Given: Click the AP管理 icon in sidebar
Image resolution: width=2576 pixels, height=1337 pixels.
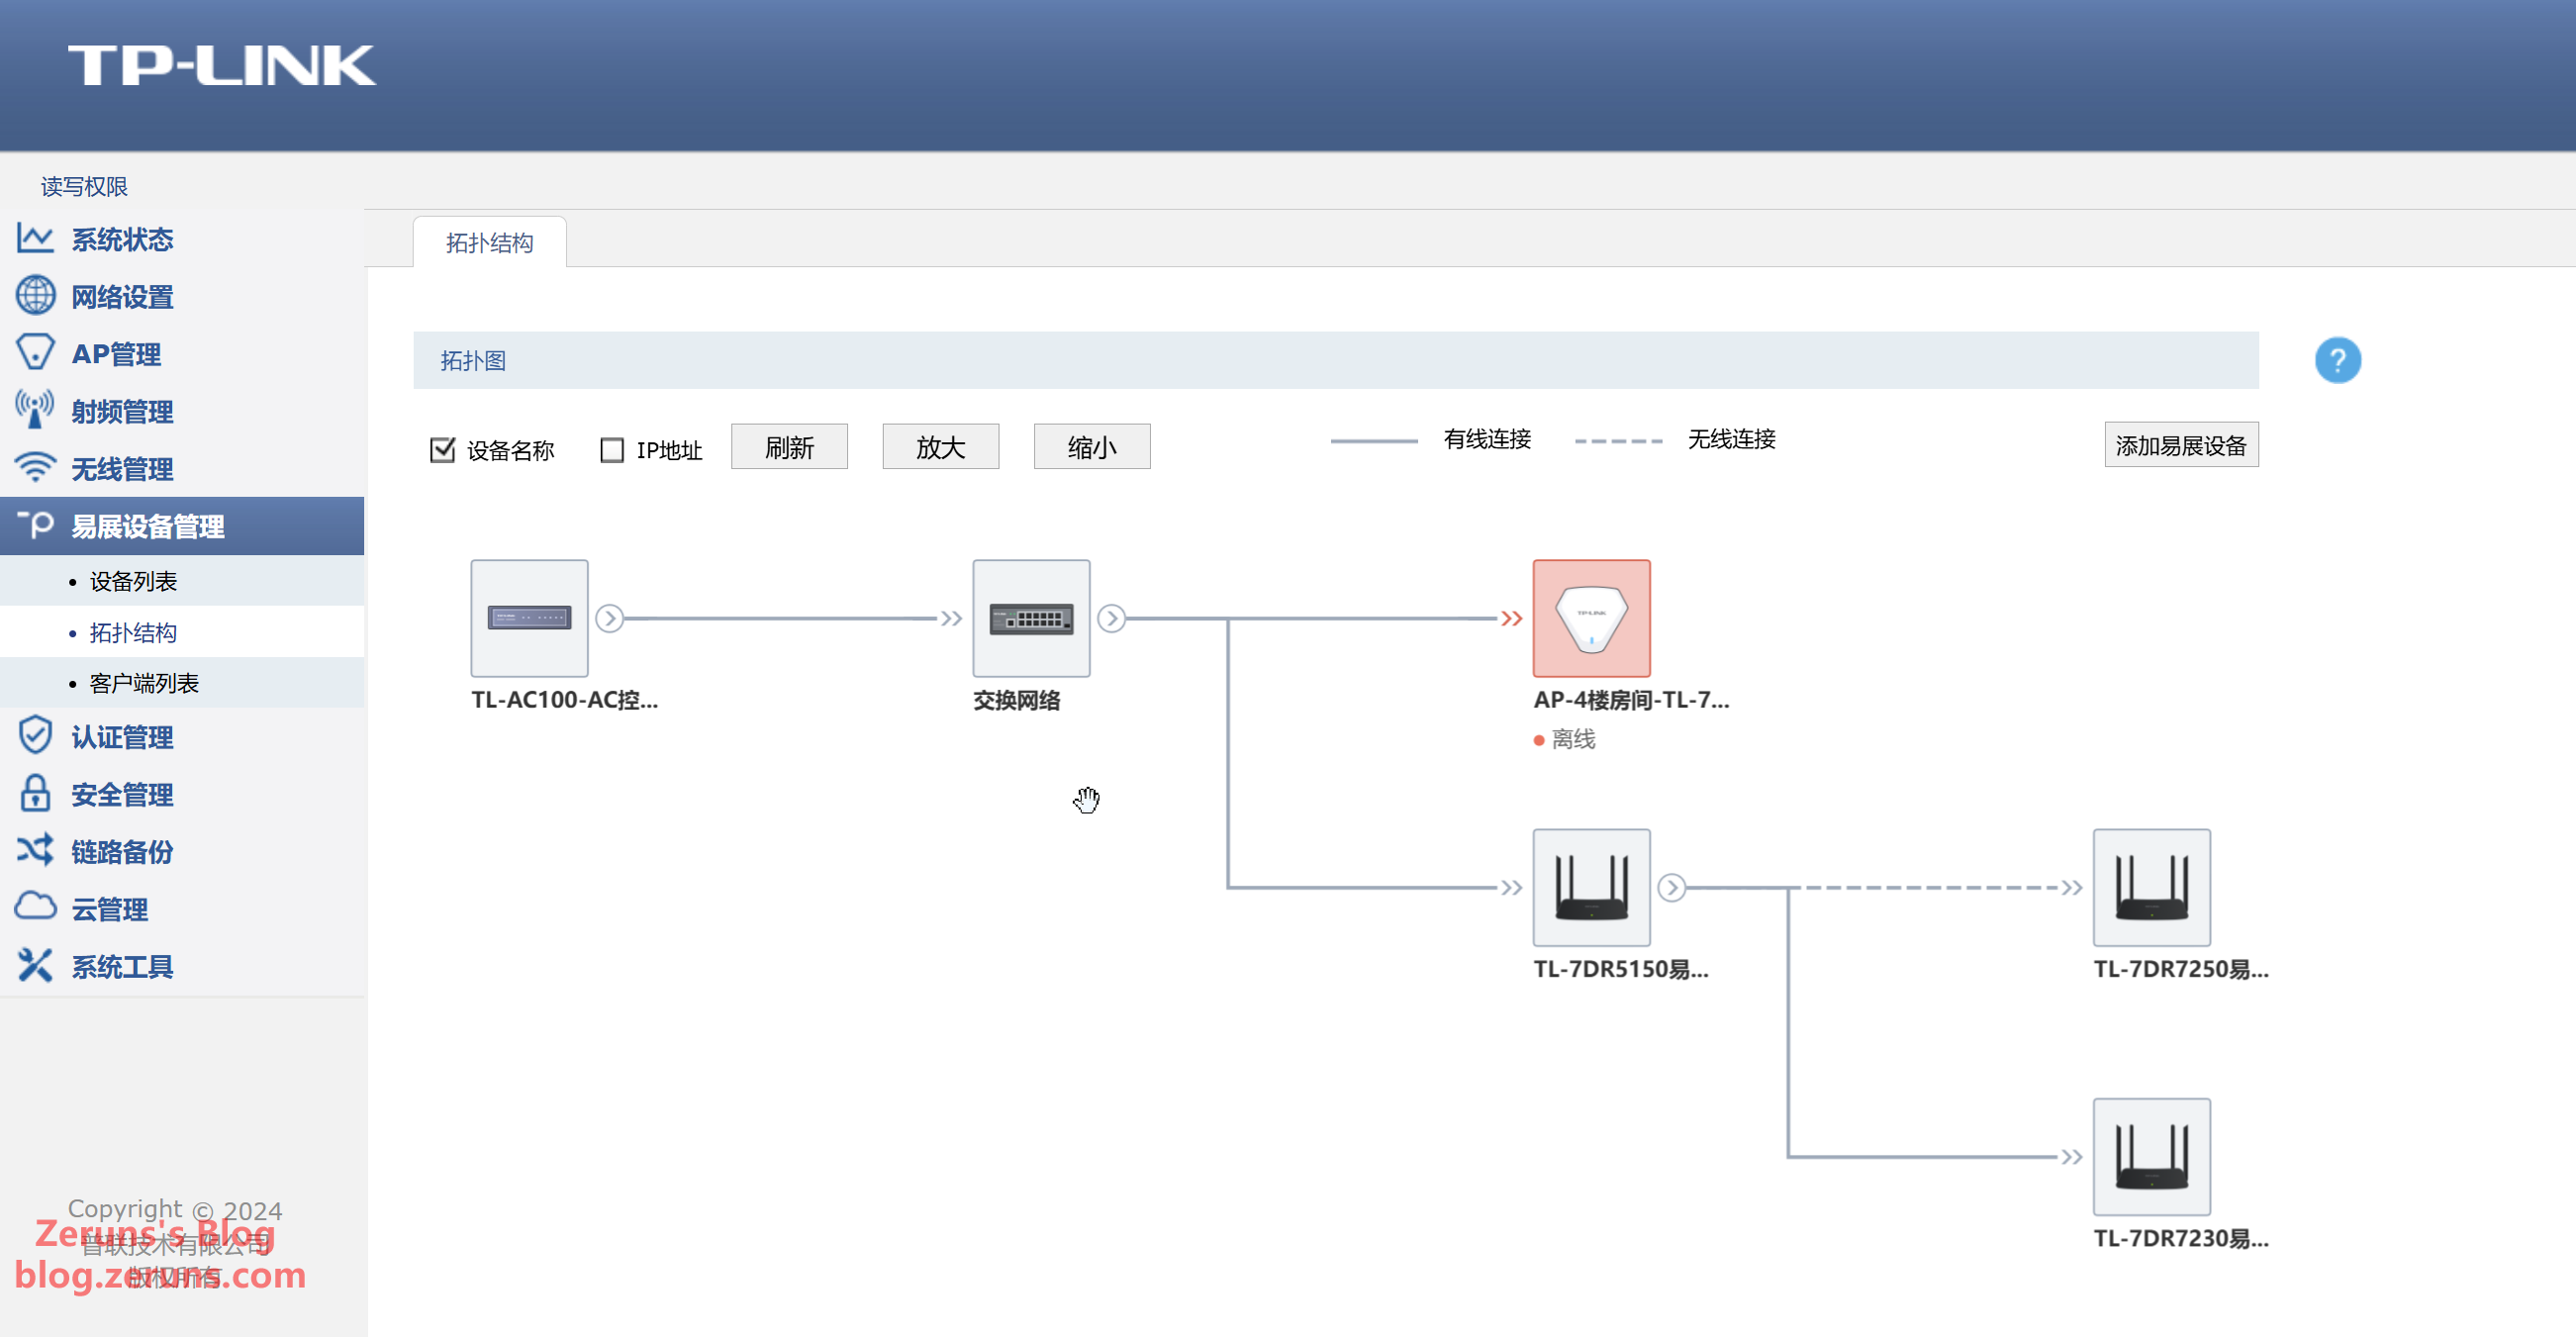Looking at the screenshot, I should [35, 353].
